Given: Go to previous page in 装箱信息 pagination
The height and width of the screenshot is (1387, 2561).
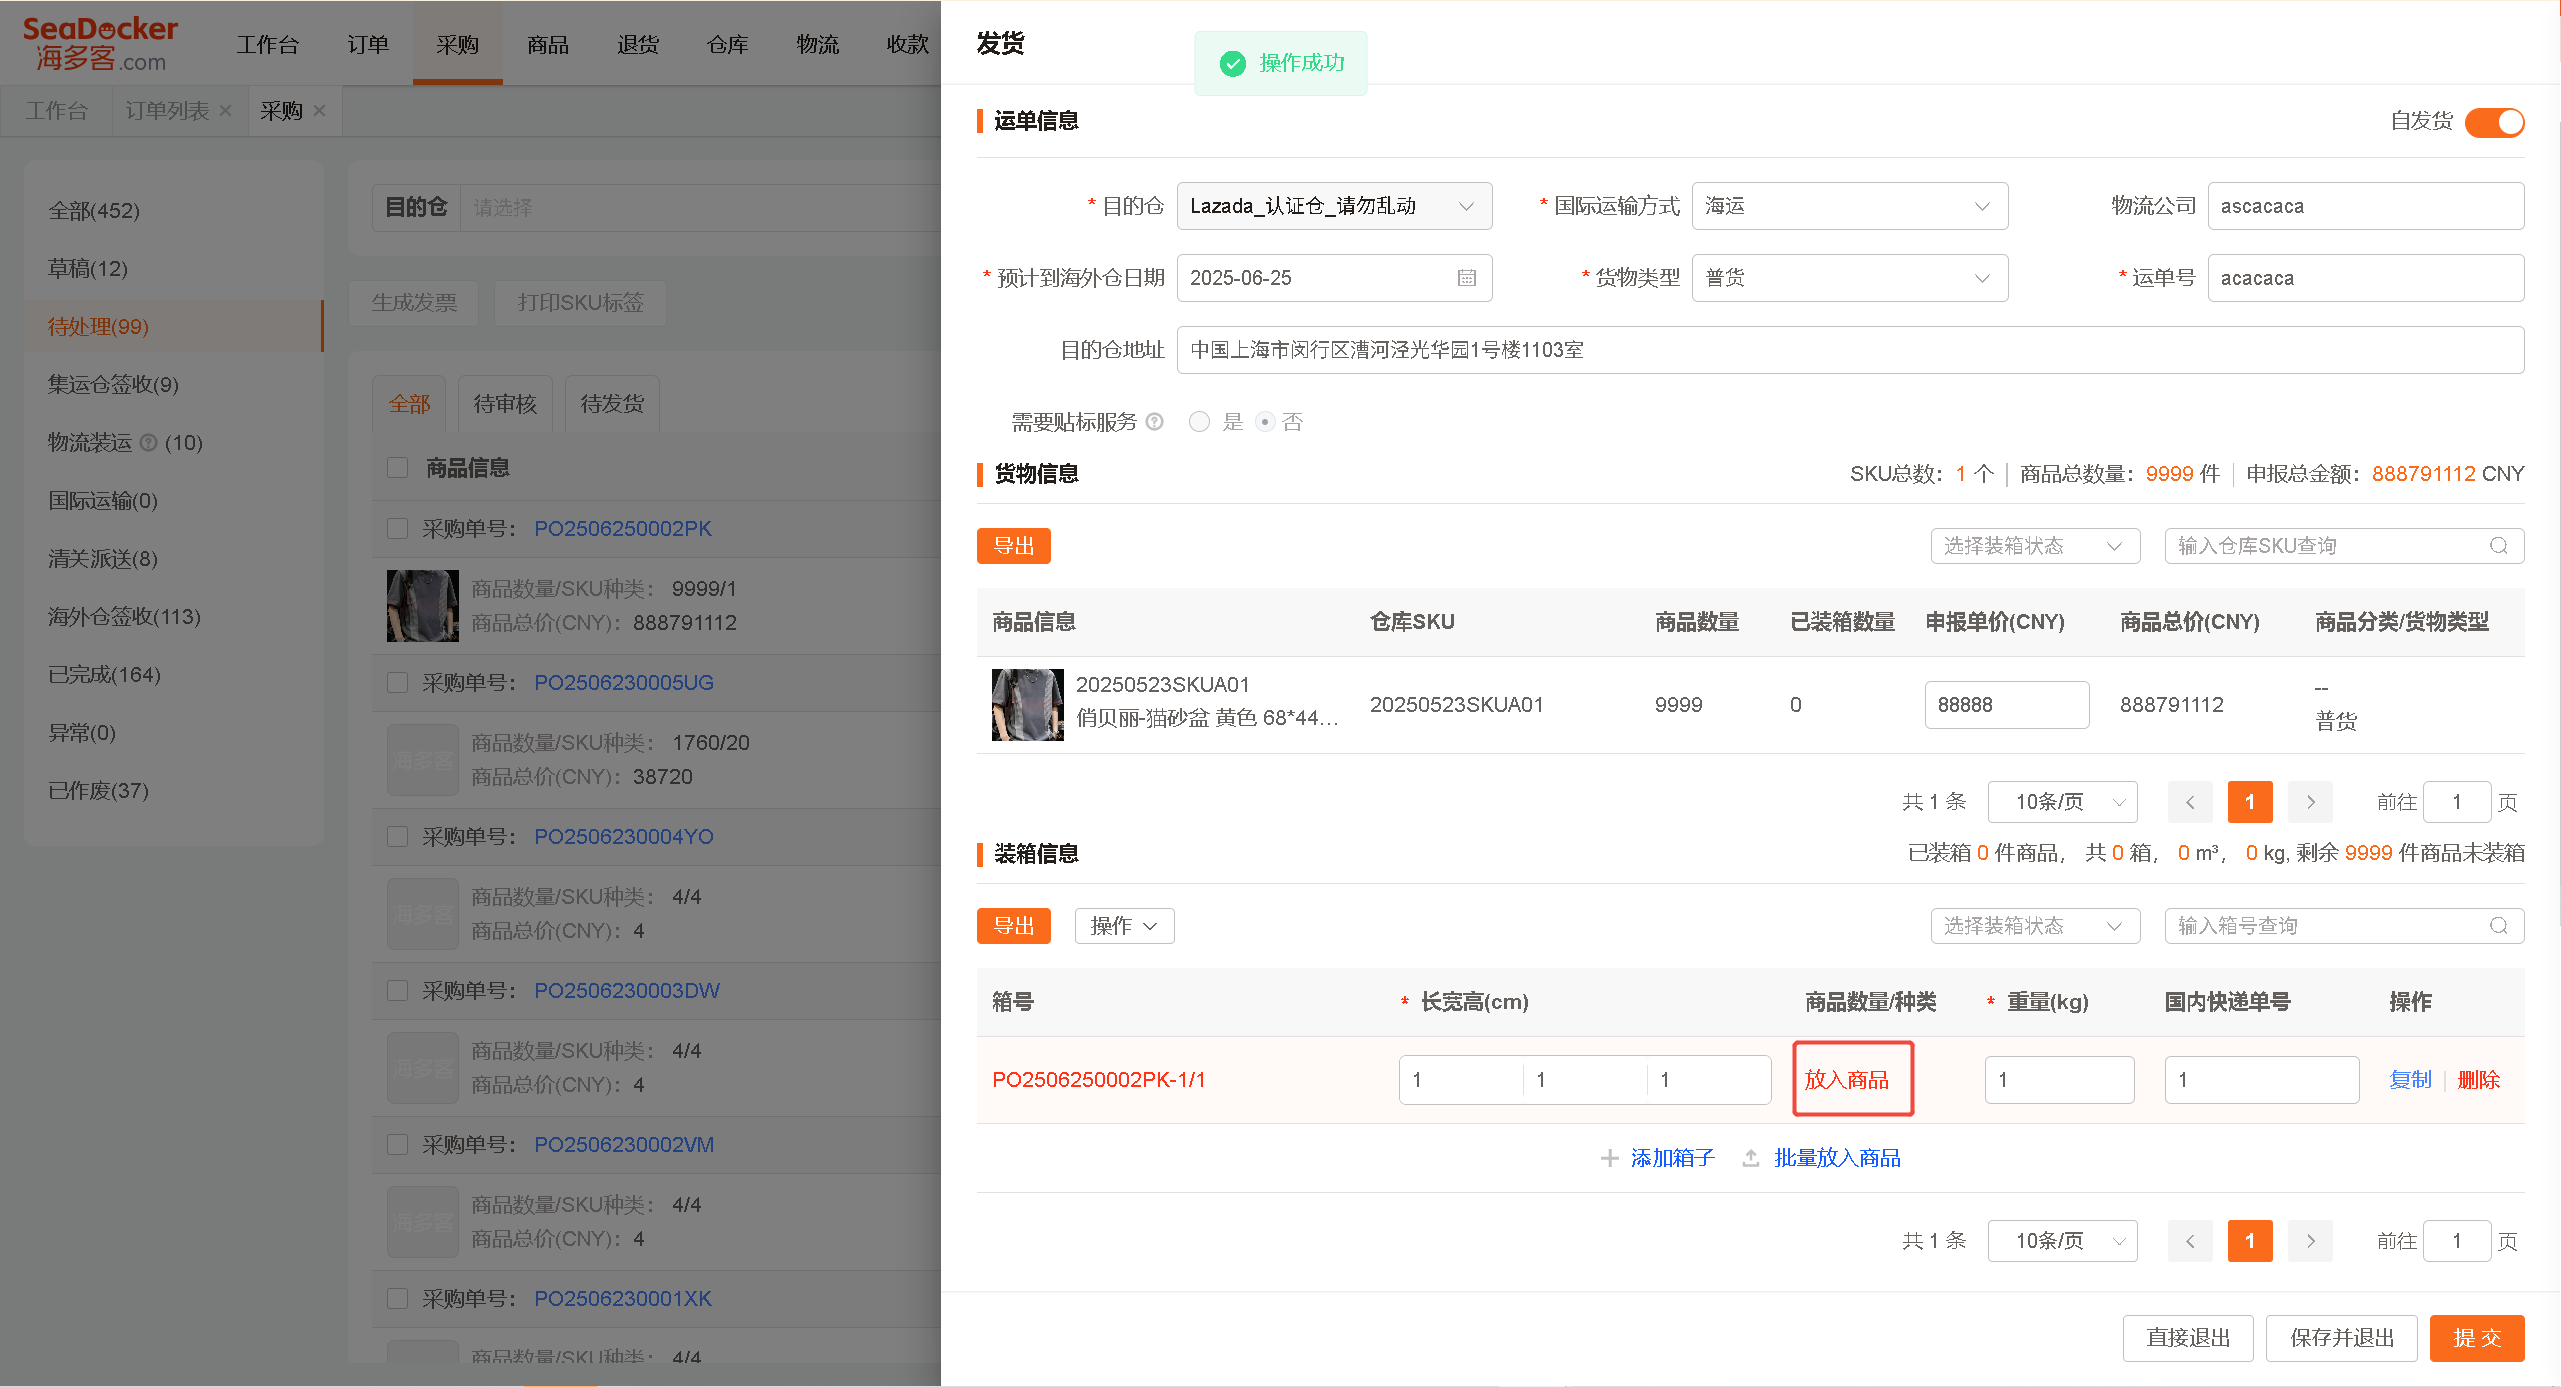Looking at the screenshot, I should (2190, 1241).
